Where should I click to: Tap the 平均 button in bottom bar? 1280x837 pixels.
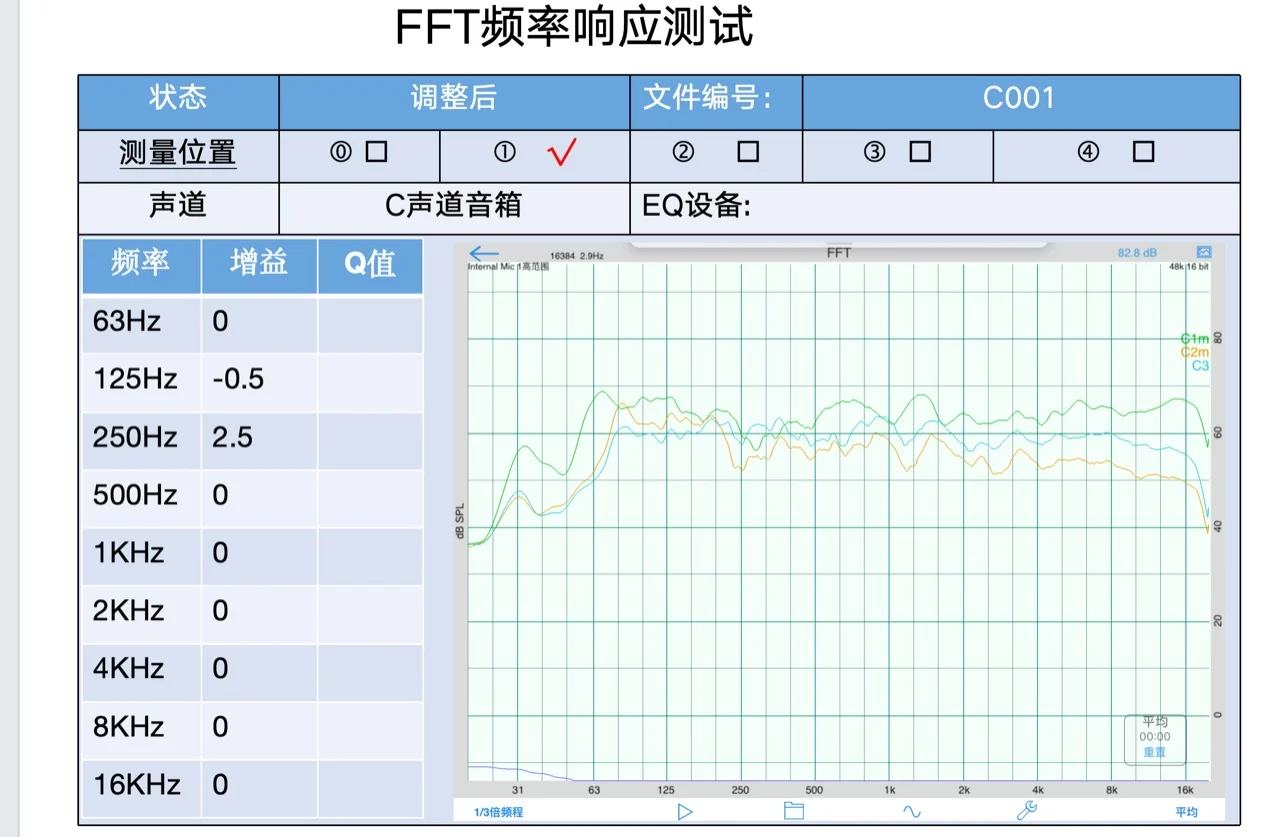click(1186, 812)
